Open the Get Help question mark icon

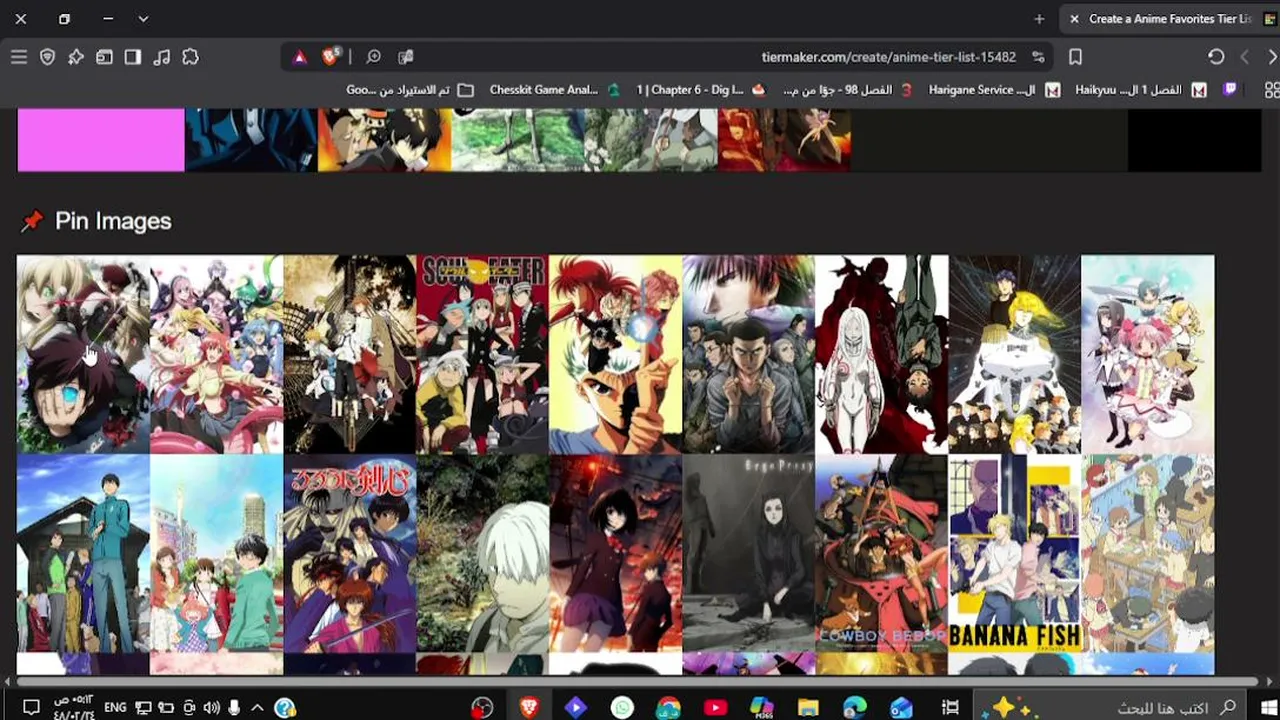coord(285,708)
